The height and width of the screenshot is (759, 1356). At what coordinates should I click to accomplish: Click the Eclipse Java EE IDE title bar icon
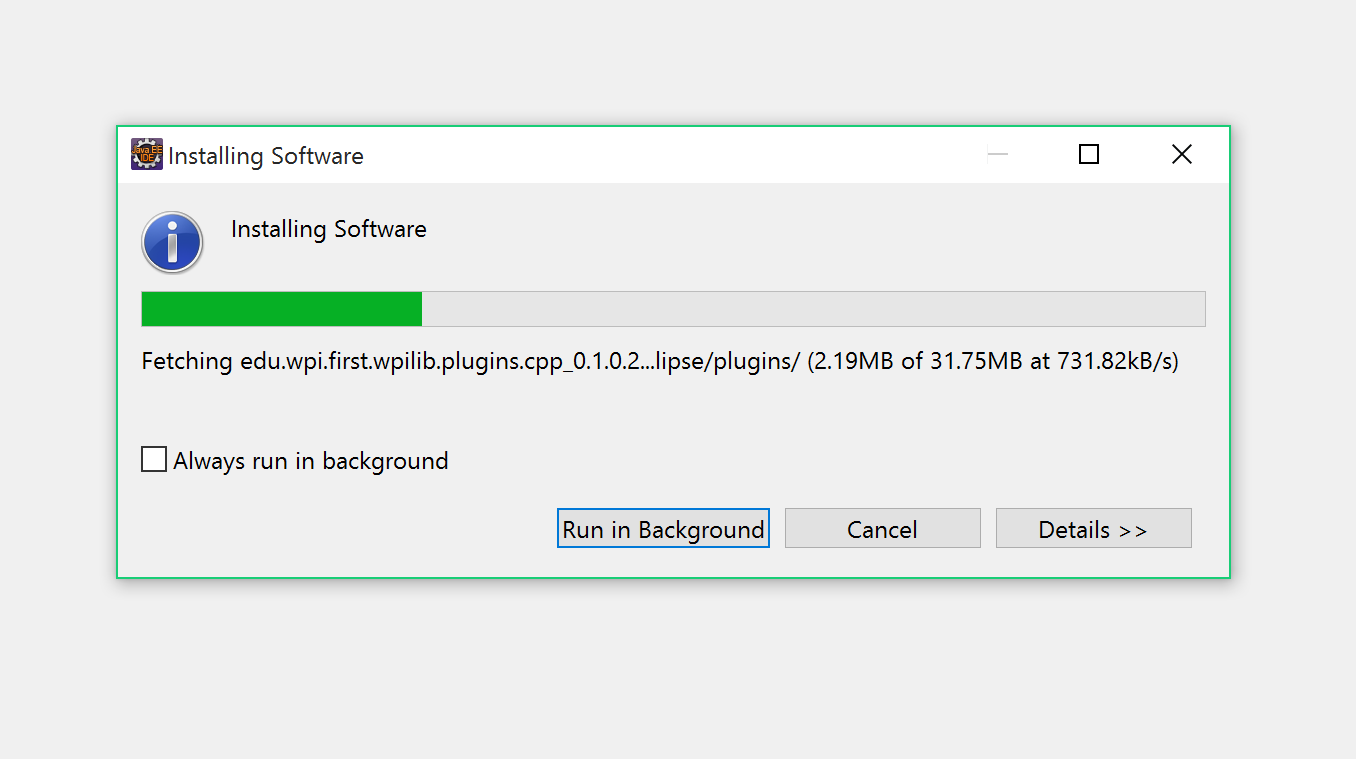[146, 154]
